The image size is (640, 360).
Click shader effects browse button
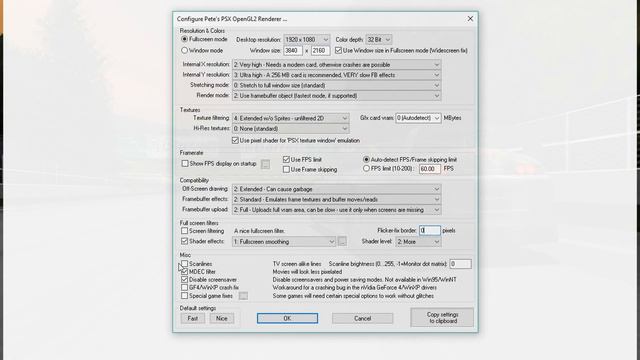point(342,242)
